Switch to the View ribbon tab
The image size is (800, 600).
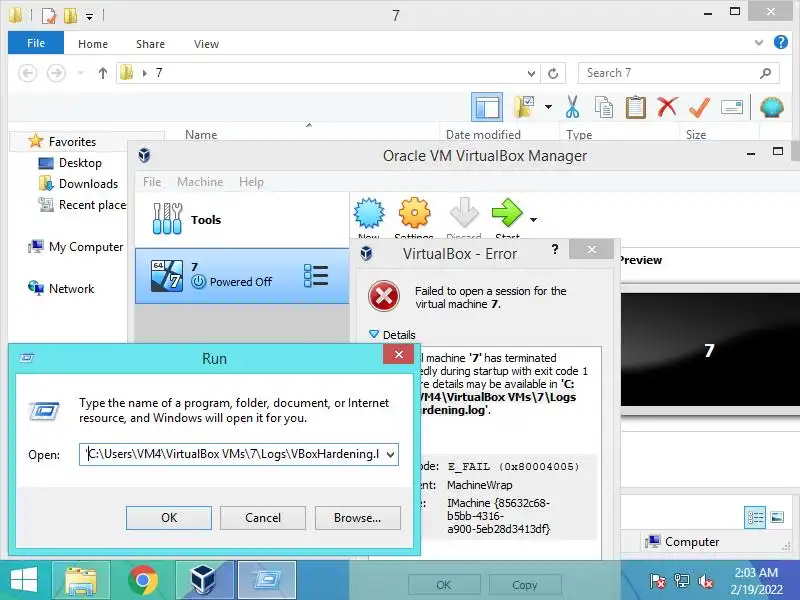pos(206,44)
